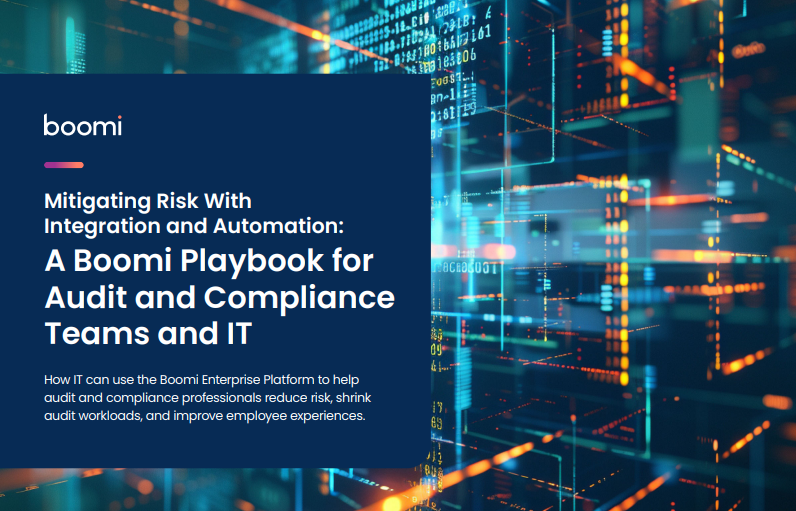Click the word 'Automation:' in the heading
Image resolution: width=796 pixels, height=511 pixels.
tap(286, 226)
